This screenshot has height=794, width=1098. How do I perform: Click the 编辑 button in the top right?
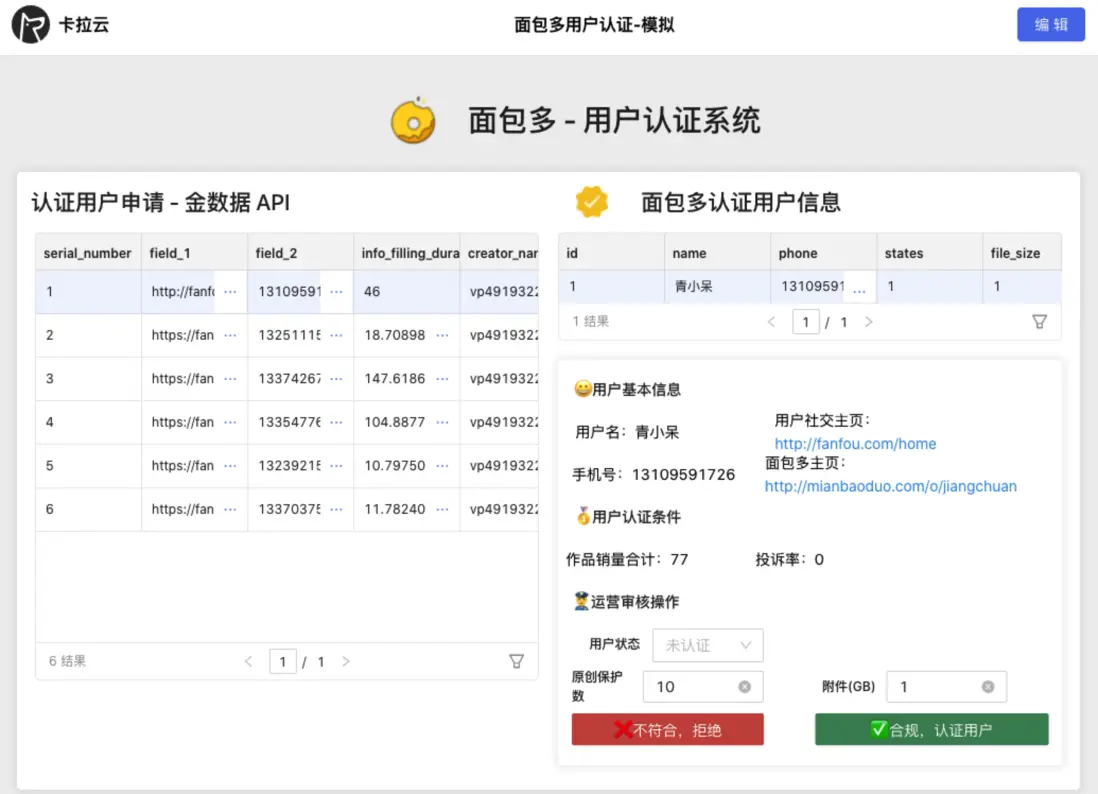(x=1050, y=24)
